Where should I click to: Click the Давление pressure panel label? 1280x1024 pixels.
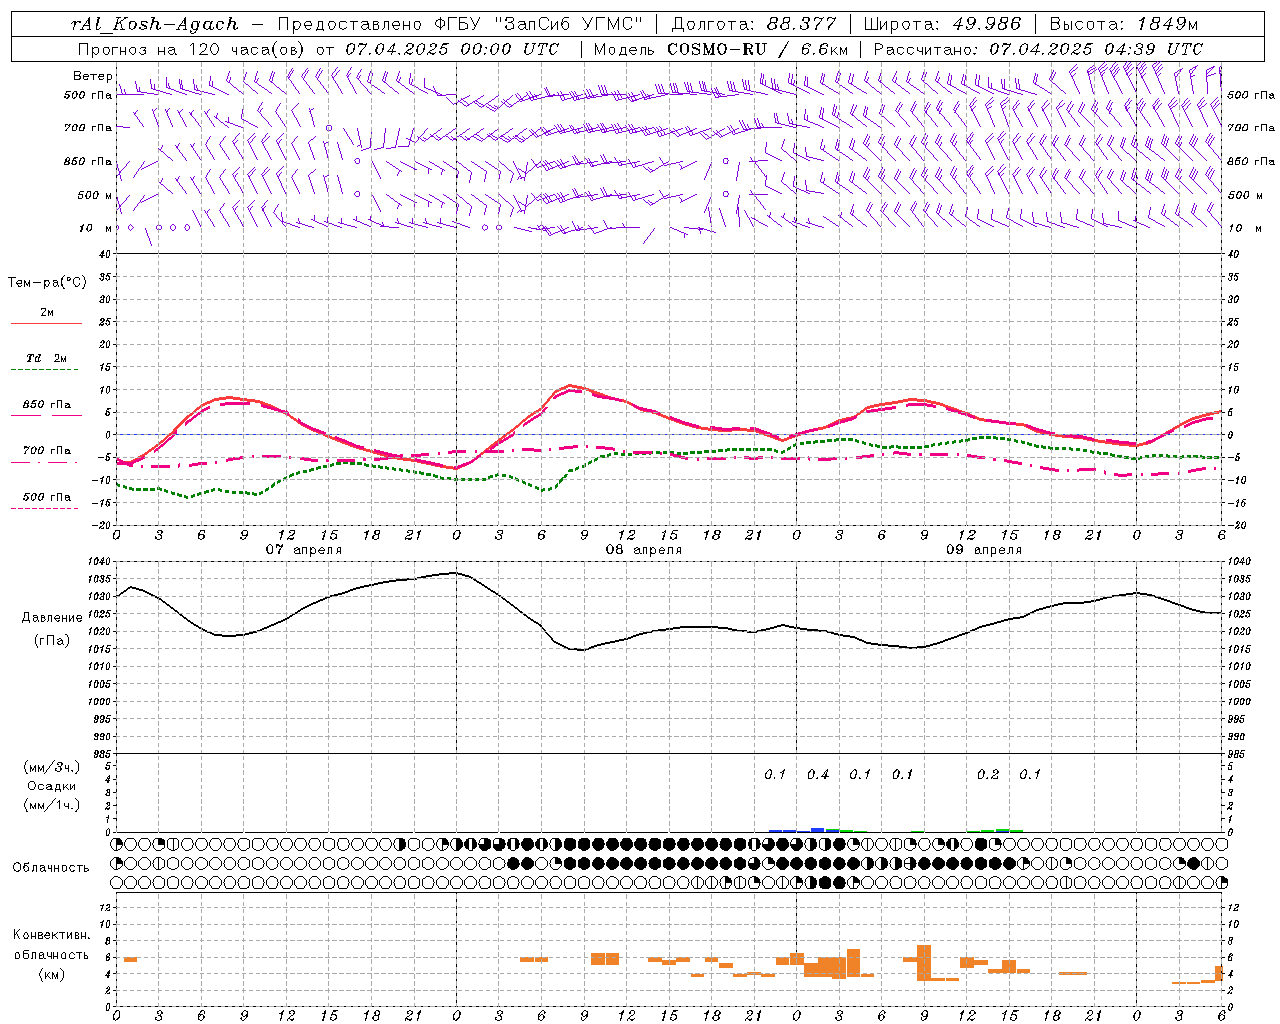pos(52,618)
